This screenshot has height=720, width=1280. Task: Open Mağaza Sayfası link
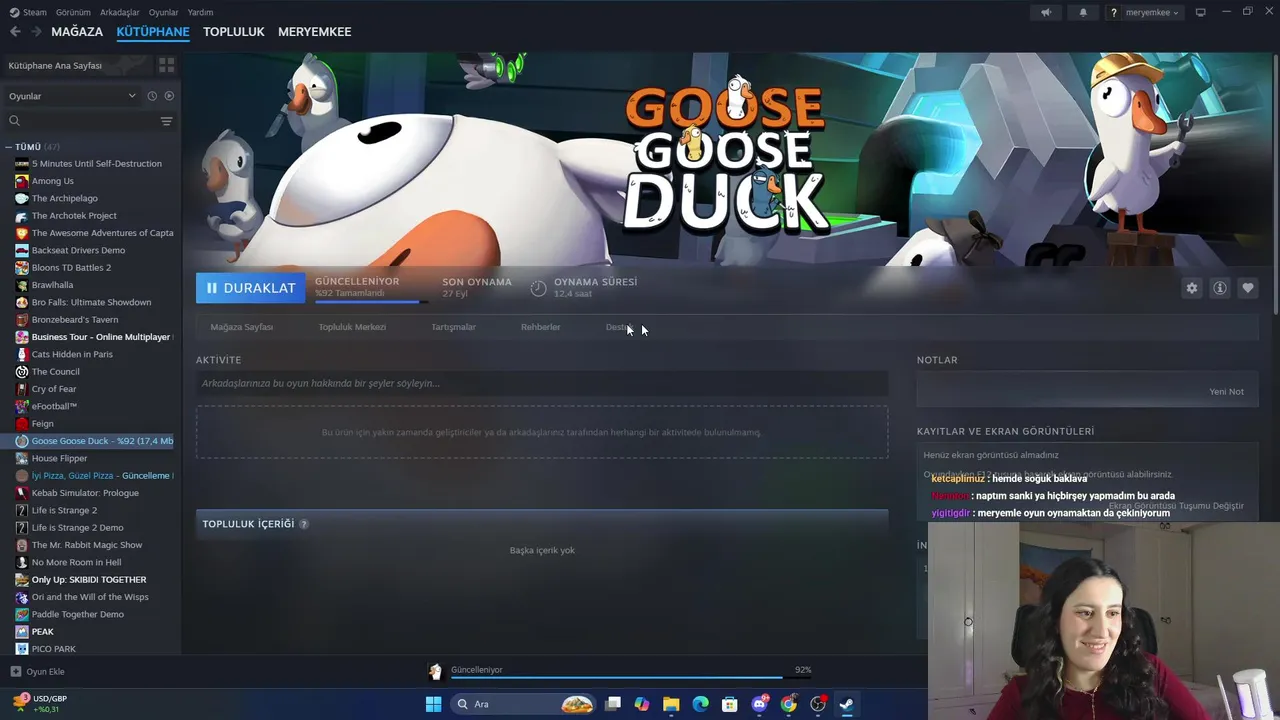click(x=241, y=327)
